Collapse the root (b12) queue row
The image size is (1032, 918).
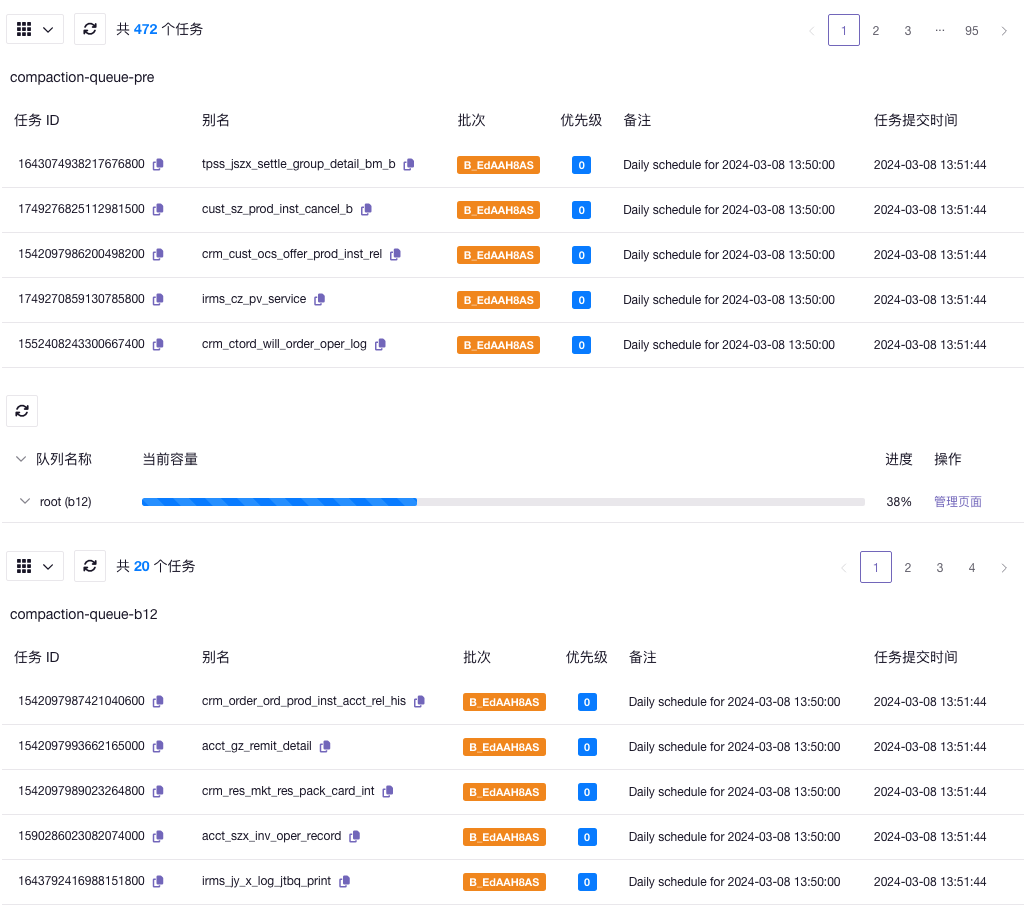(x=25, y=501)
